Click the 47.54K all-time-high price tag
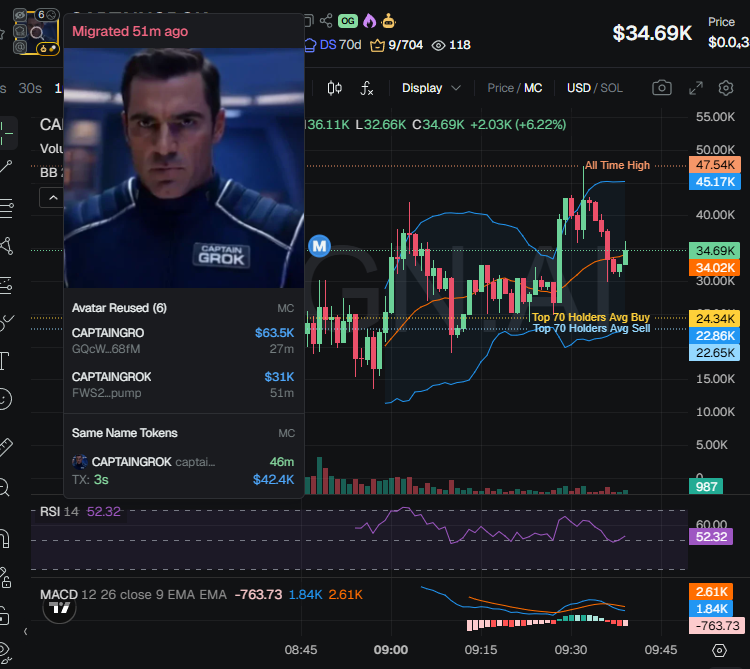 point(715,165)
